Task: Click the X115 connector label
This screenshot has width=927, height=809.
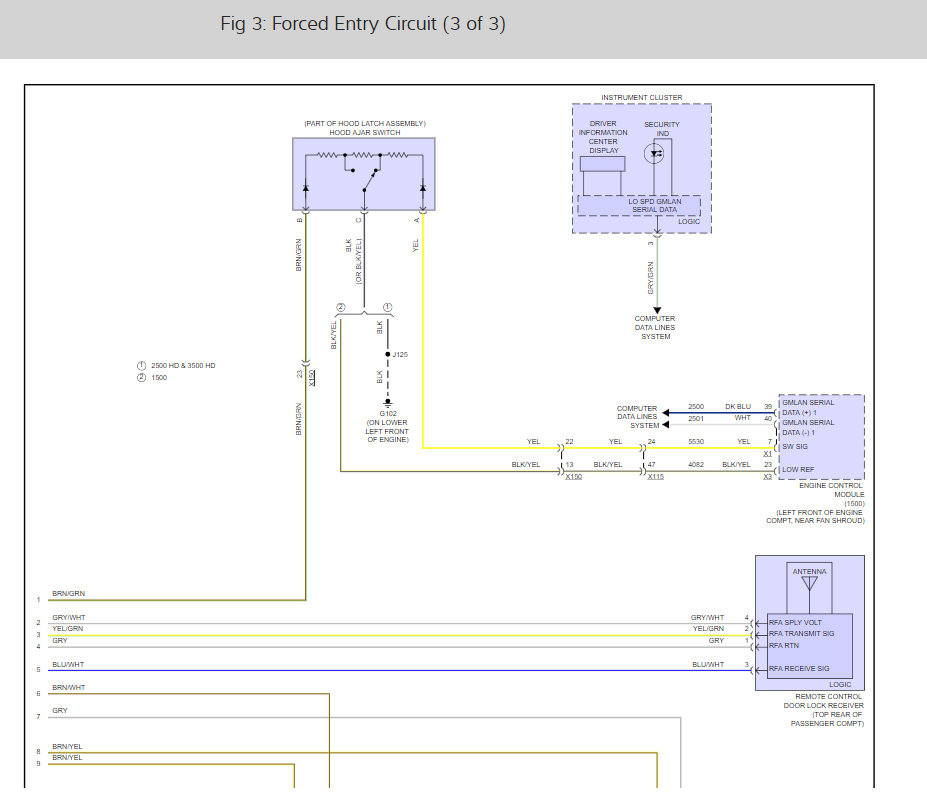Action: 655,477
